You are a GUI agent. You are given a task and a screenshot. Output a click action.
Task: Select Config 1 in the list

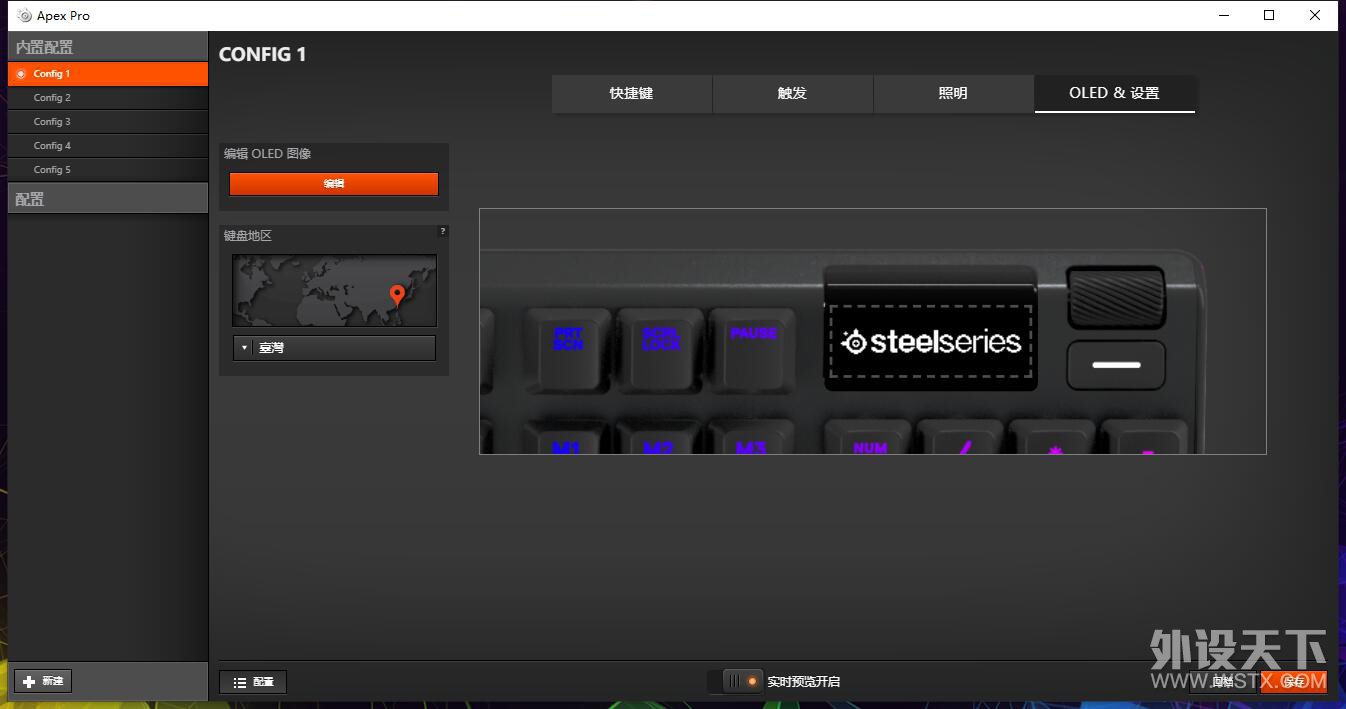coord(108,74)
